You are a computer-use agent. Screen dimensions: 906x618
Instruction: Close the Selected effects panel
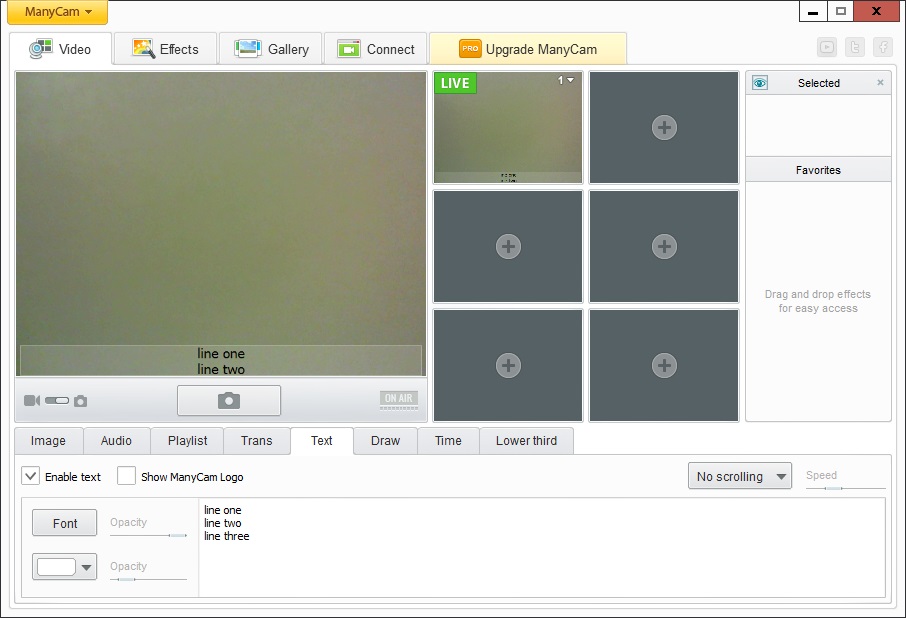pos(880,83)
